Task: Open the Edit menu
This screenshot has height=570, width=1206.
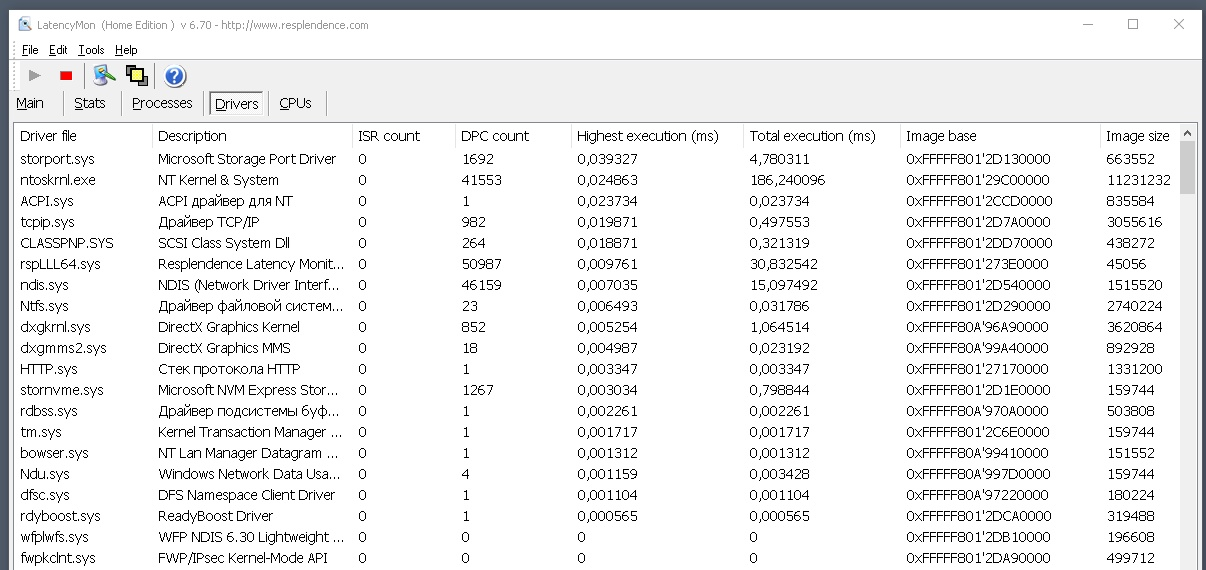Action: (59, 50)
